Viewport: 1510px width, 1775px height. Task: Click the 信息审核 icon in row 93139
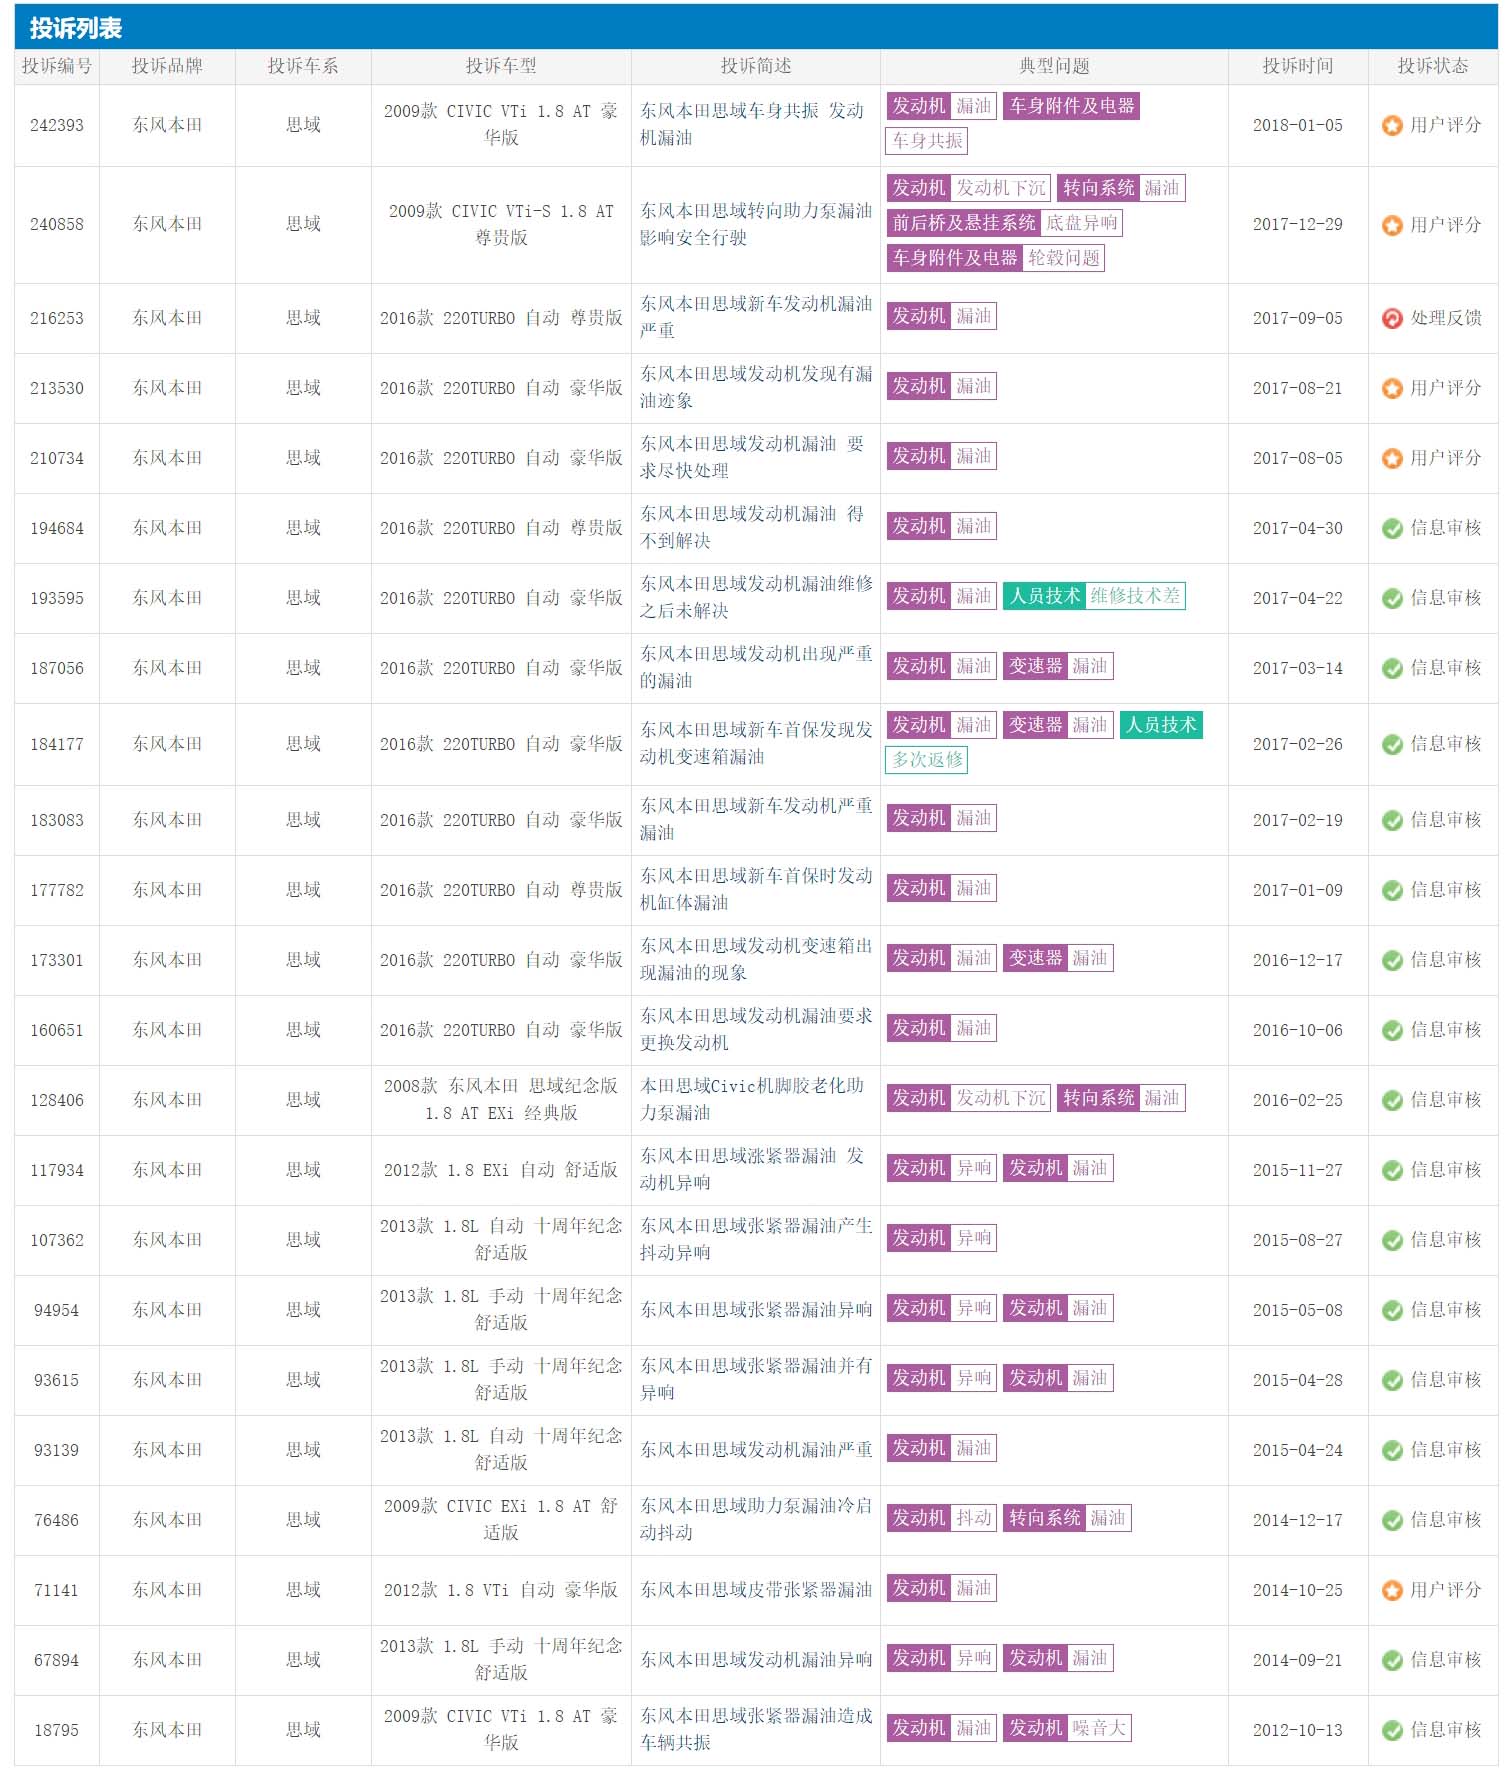[x=1392, y=1451]
